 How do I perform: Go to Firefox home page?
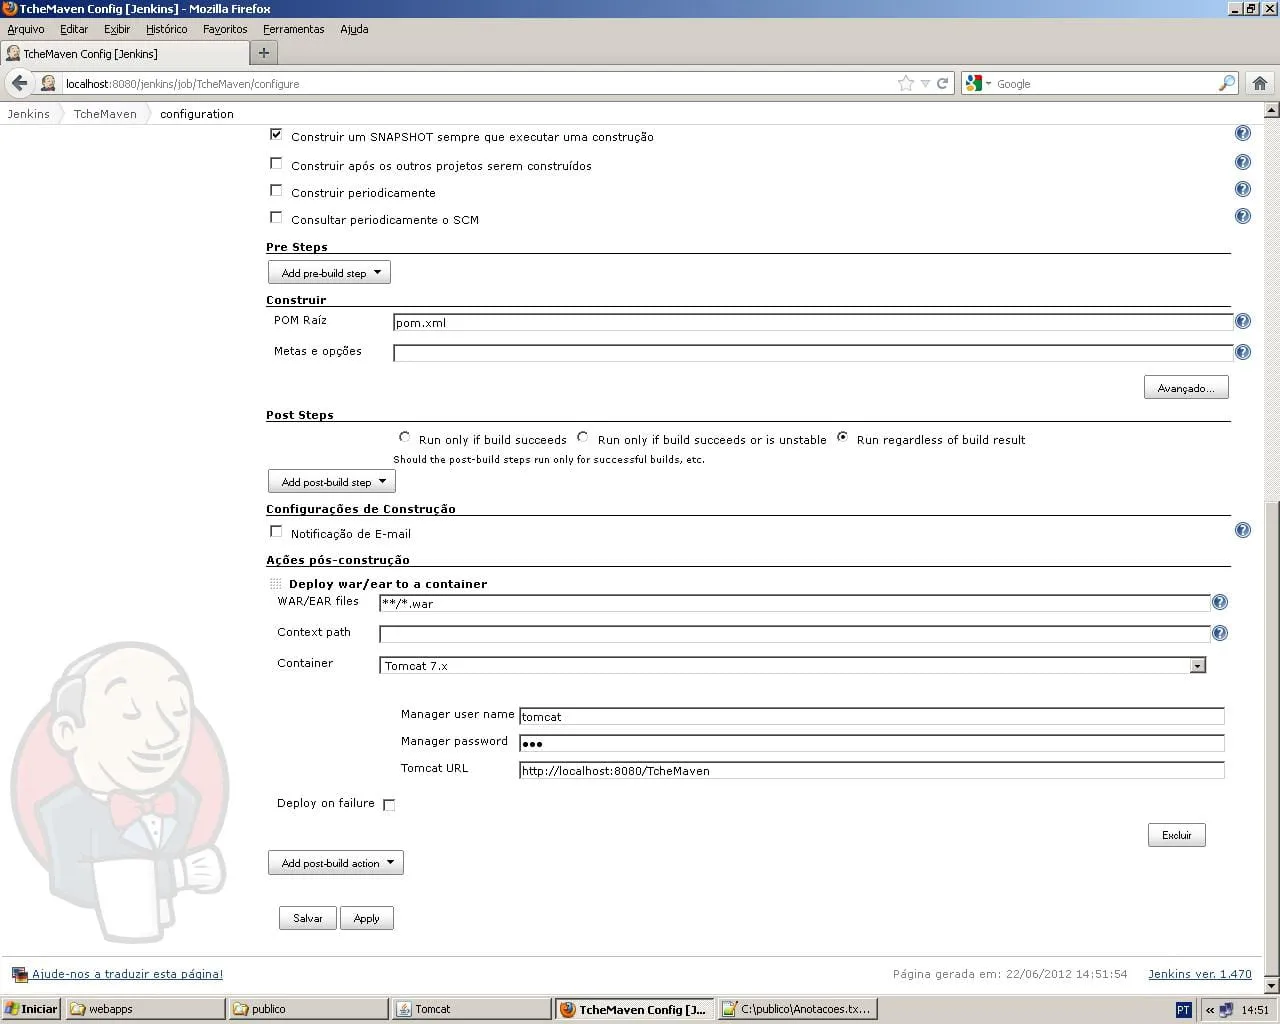[x=1260, y=83]
